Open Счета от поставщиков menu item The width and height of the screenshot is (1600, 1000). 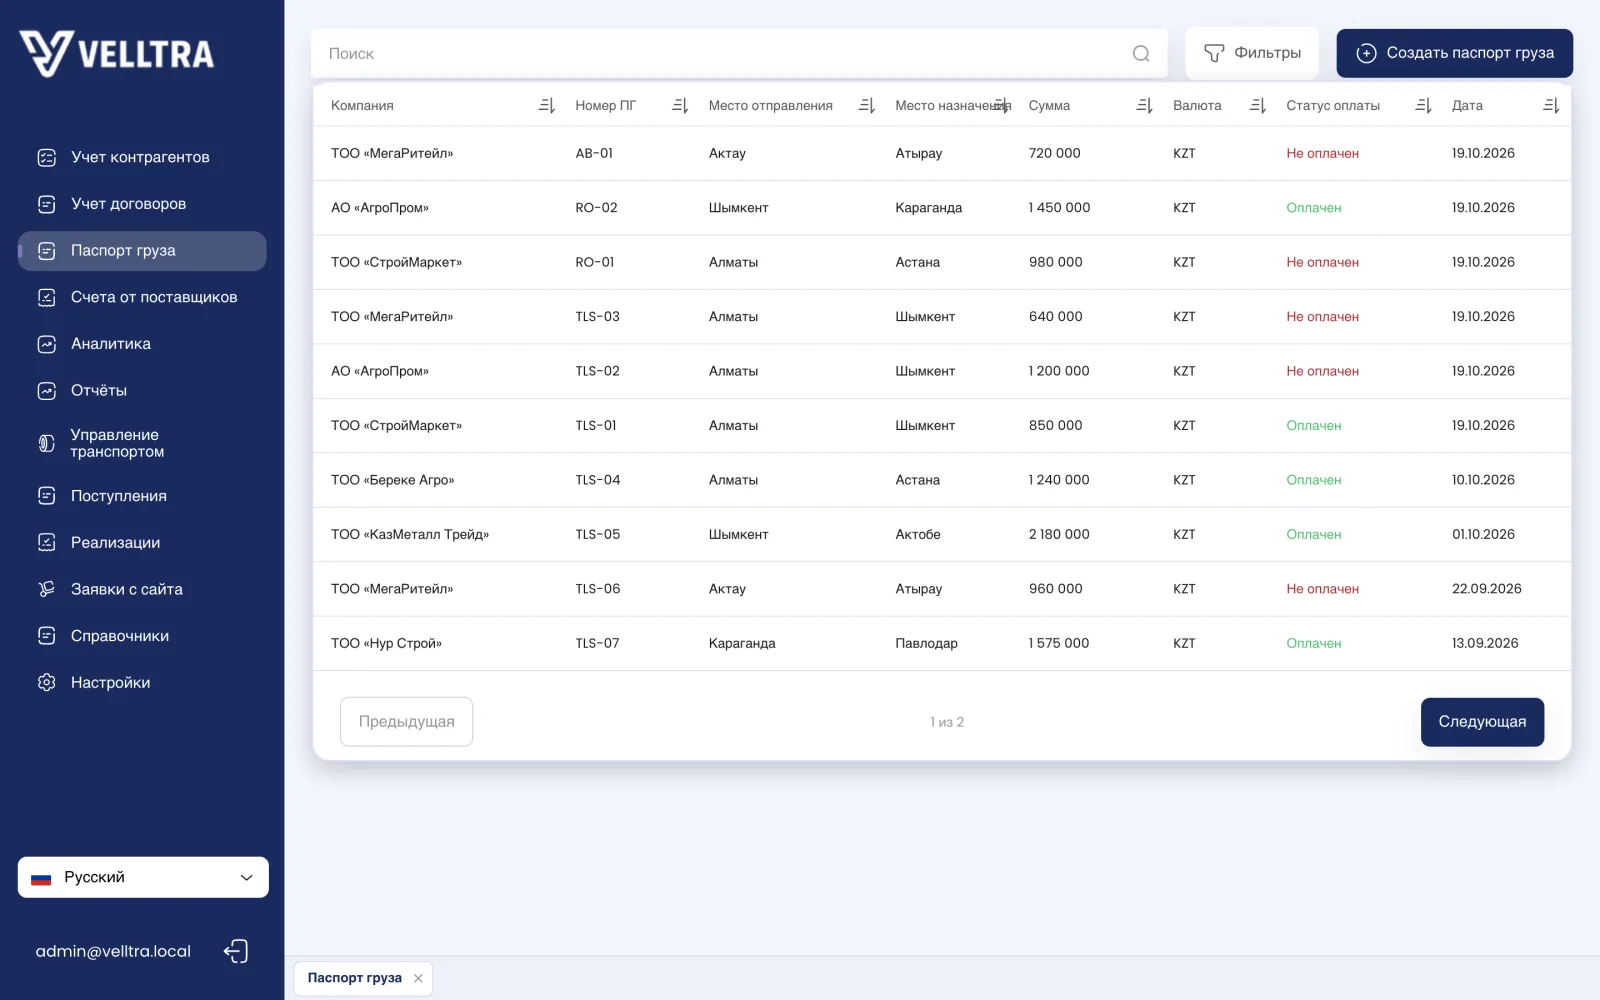[142, 297]
